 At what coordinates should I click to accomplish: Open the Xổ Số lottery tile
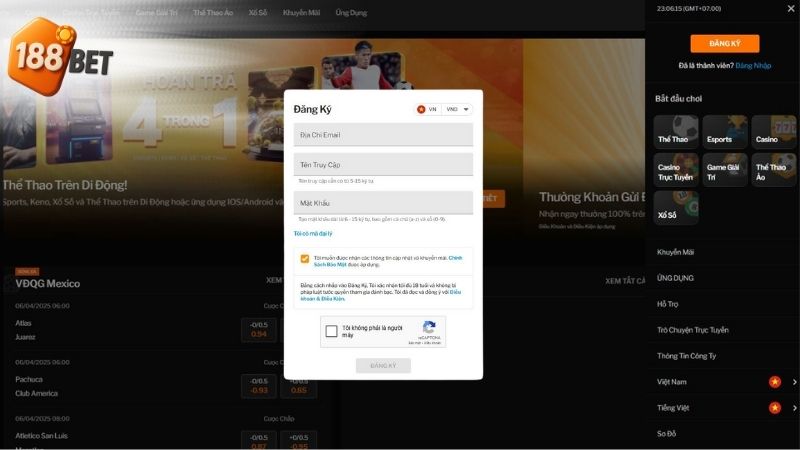pos(676,208)
